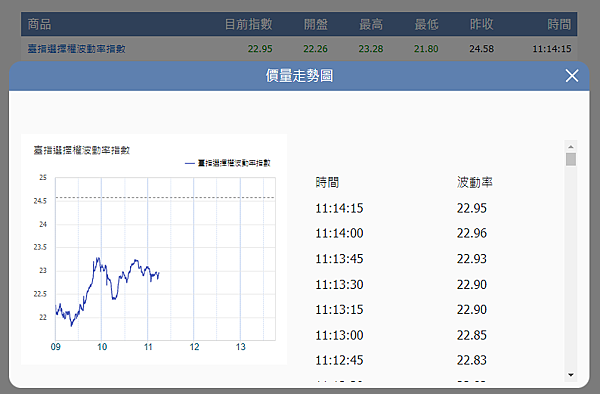Click the 09 label on the chart x-axis
The image size is (600, 394).
(55, 347)
